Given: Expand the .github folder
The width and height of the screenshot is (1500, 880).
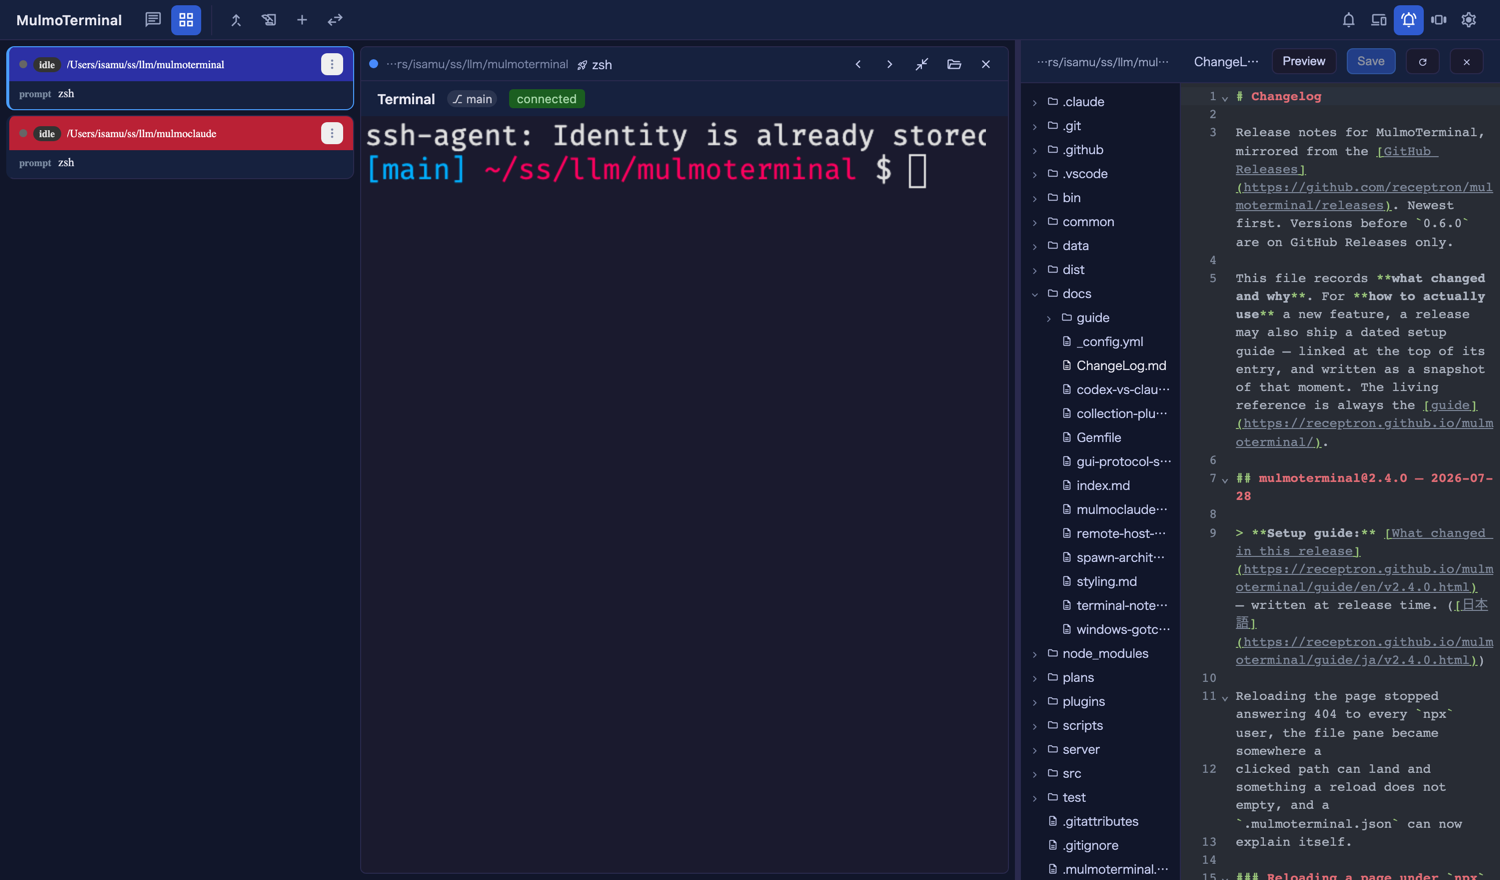Looking at the screenshot, I should point(1101,150).
